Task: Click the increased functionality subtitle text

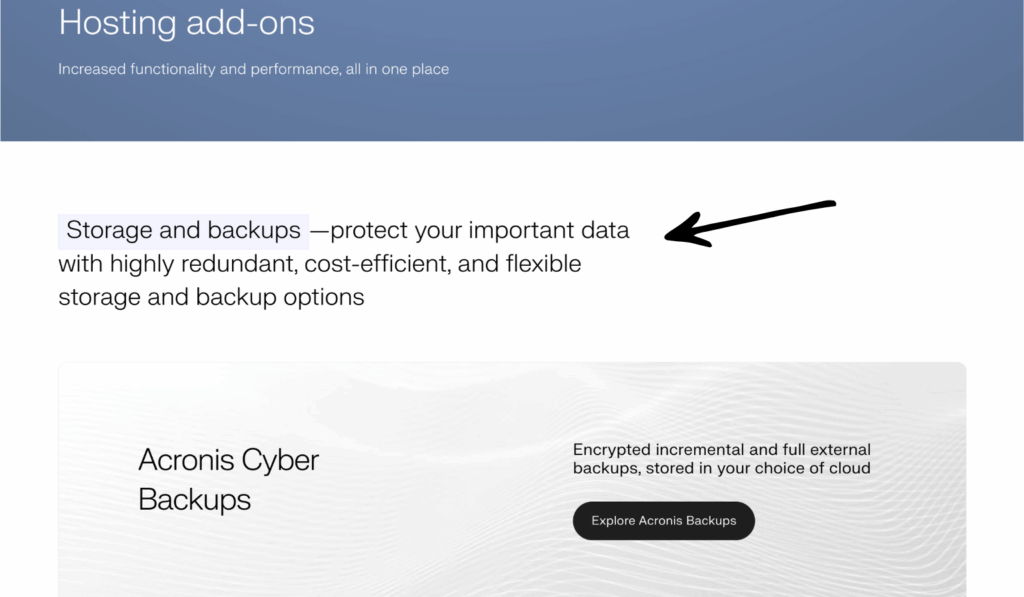Action: 253,69
